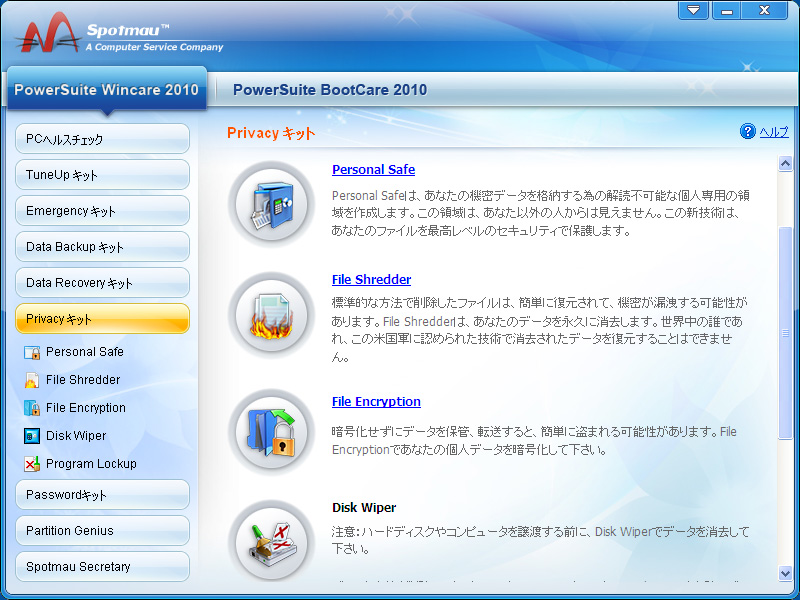The width and height of the screenshot is (800, 600).
Task: Click the small Personal Safe sidebar icon
Action: (32, 352)
